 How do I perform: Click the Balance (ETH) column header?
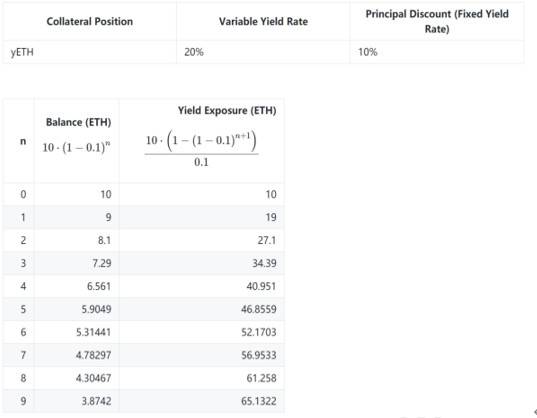coord(78,122)
